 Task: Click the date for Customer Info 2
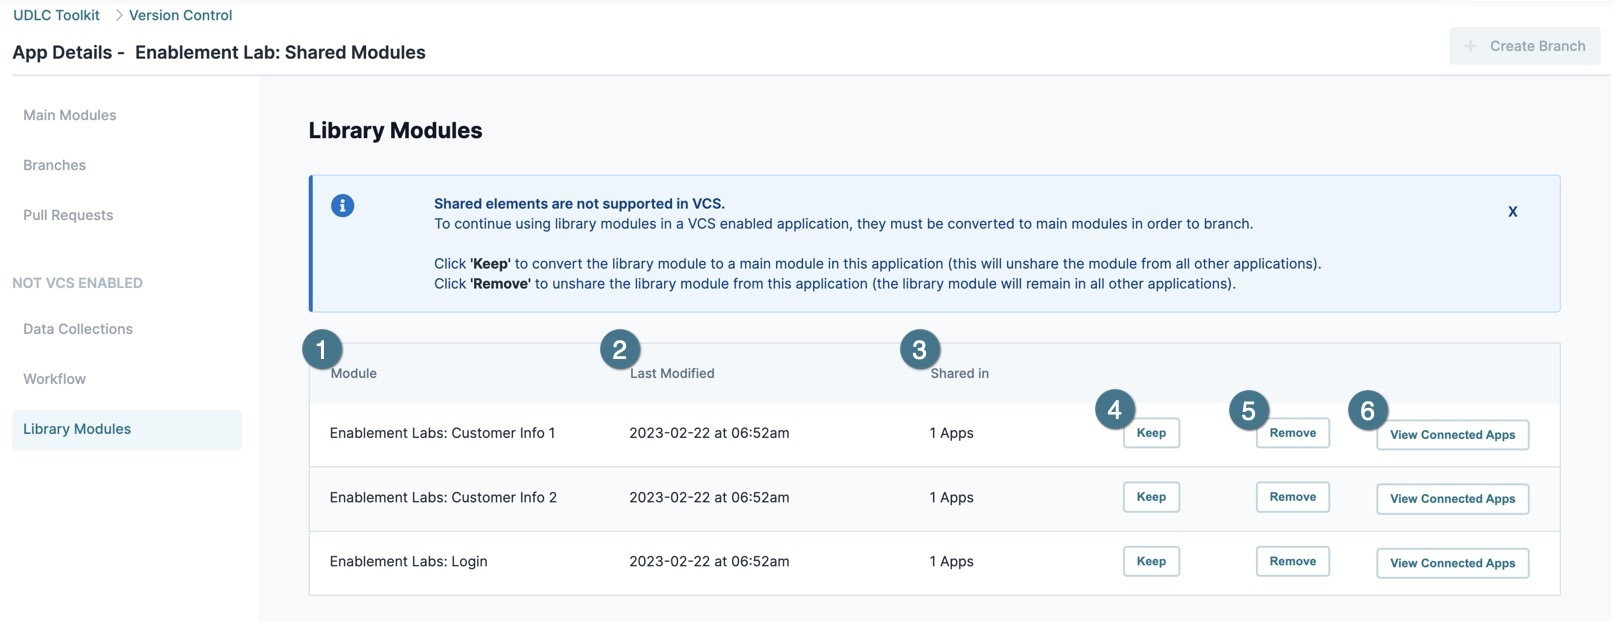pyautogui.click(x=709, y=497)
